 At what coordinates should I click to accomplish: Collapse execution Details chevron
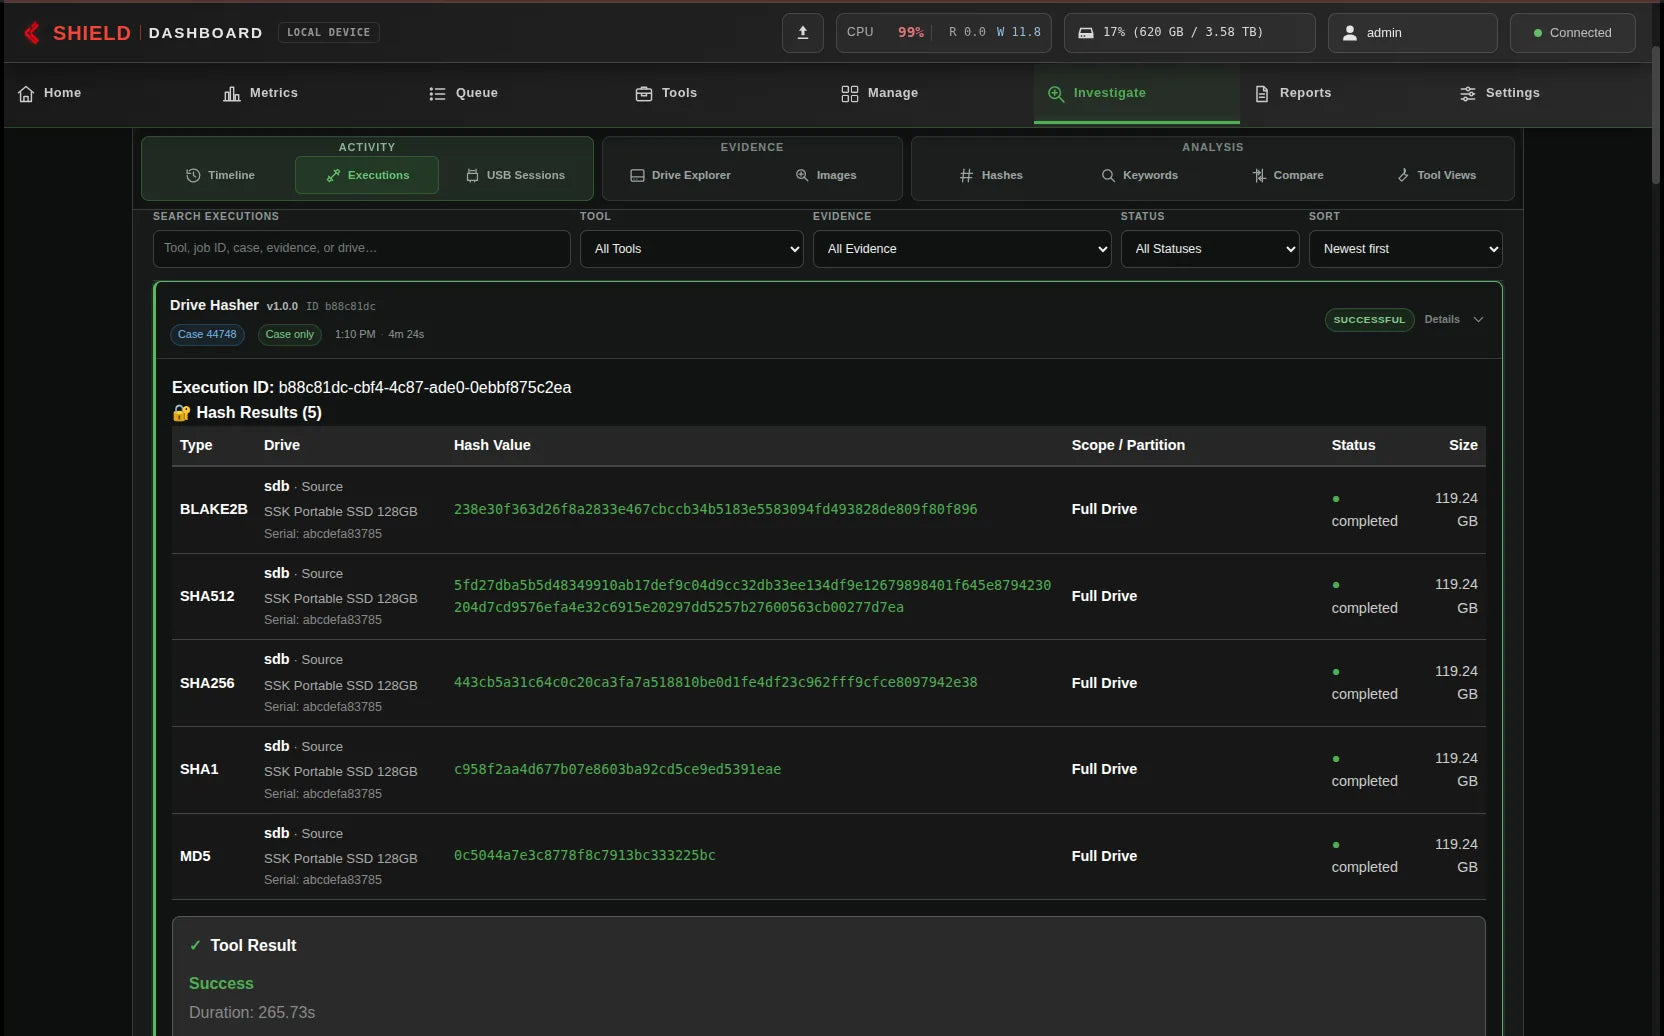tap(1478, 320)
